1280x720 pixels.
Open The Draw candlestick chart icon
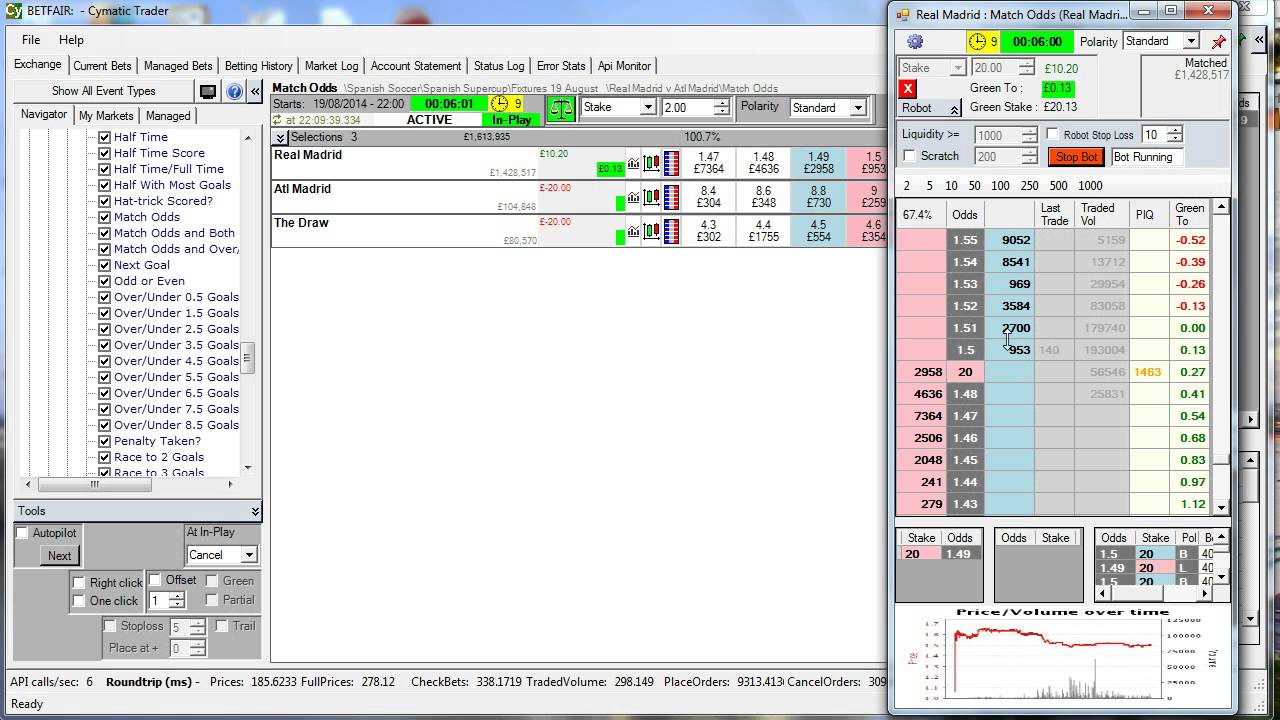[651, 231]
